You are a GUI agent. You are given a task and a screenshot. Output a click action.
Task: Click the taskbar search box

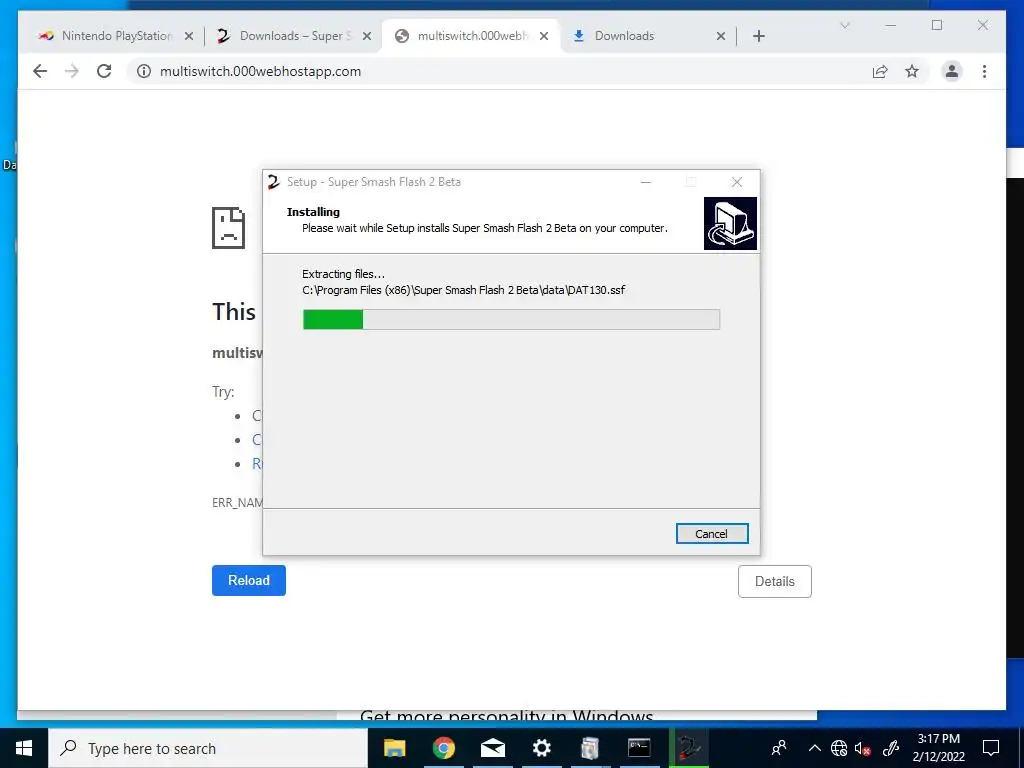click(208, 748)
